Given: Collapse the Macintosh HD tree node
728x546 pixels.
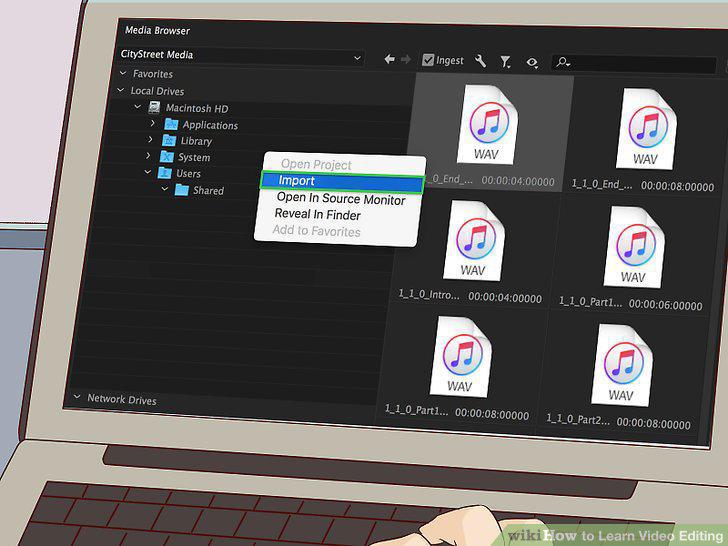Looking at the screenshot, I should [x=137, y=106].
